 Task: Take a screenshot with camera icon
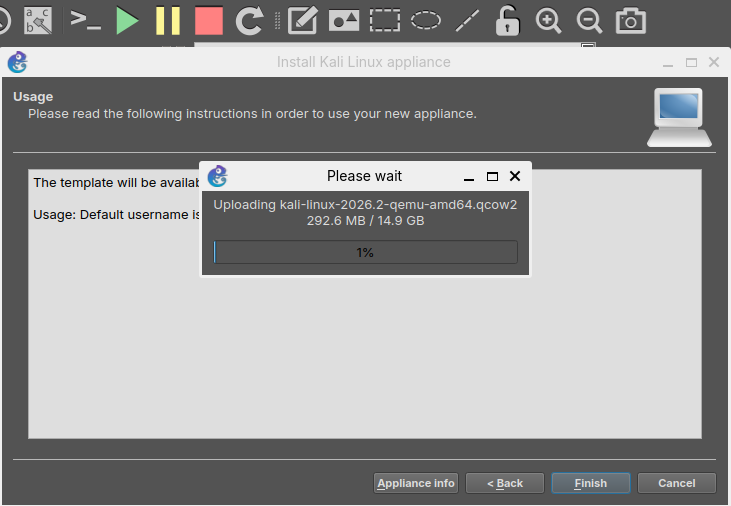[631, 21]
